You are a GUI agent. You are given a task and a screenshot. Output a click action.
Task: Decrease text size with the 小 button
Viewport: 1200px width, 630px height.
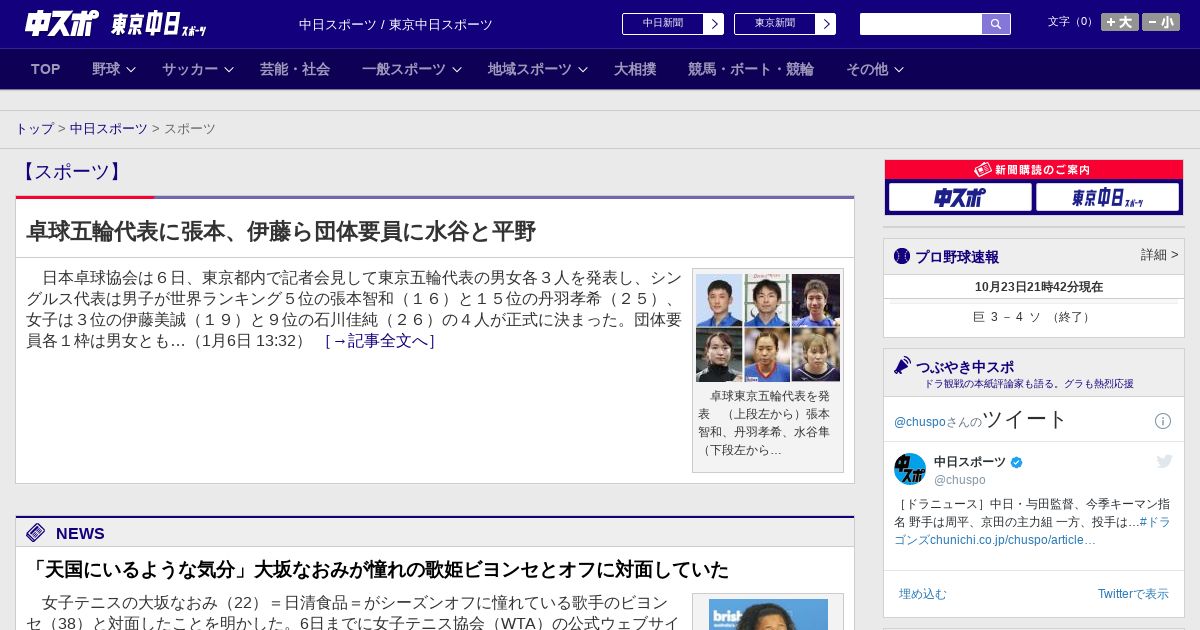tap(1161, 22)
